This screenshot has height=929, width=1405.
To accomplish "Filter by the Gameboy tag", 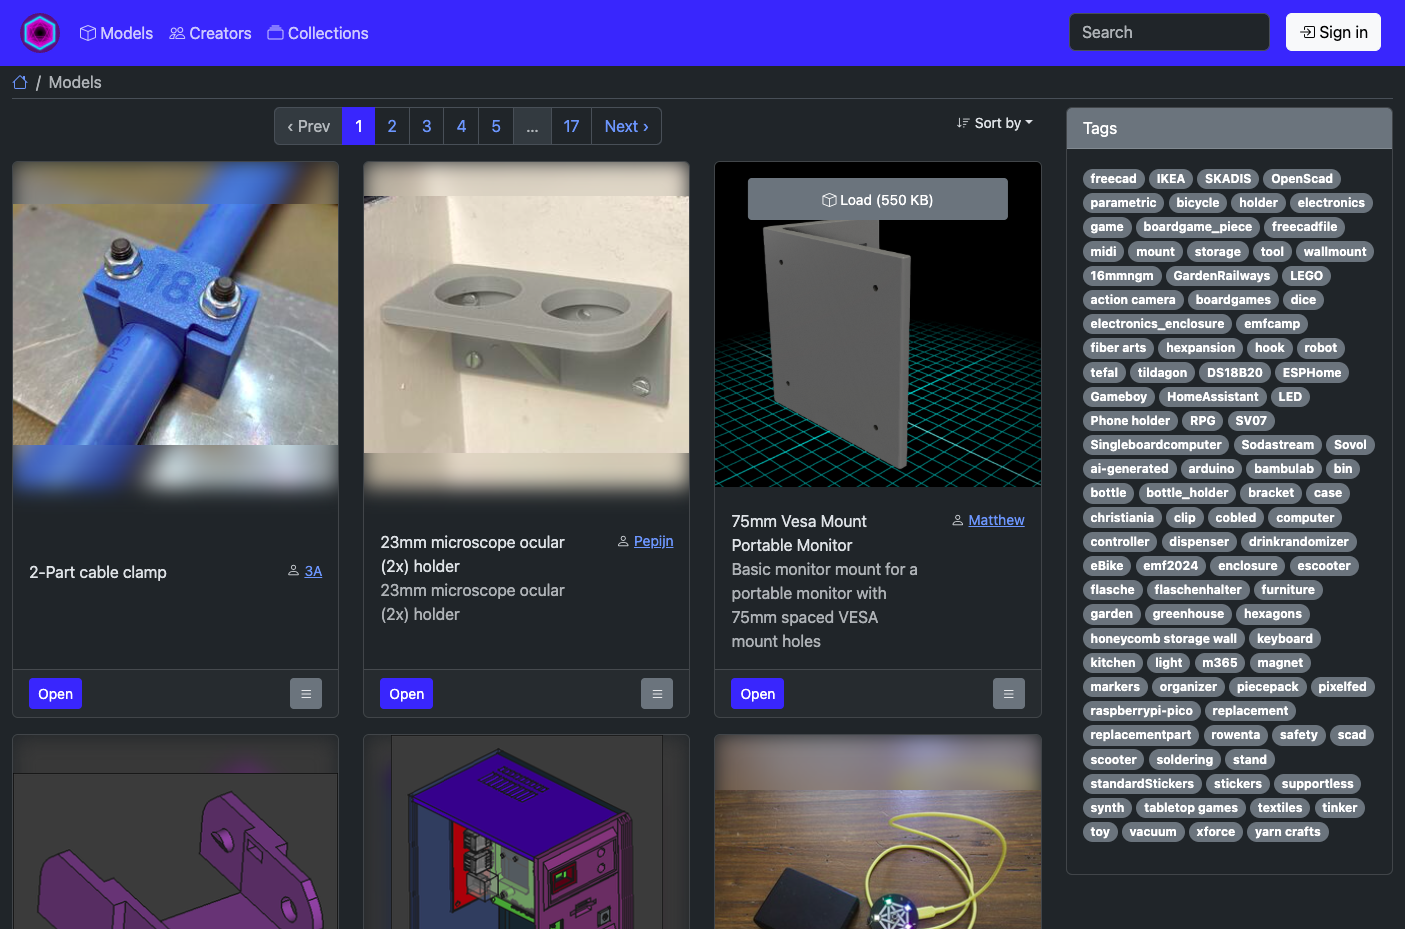I will click(x=1118, y=397).
